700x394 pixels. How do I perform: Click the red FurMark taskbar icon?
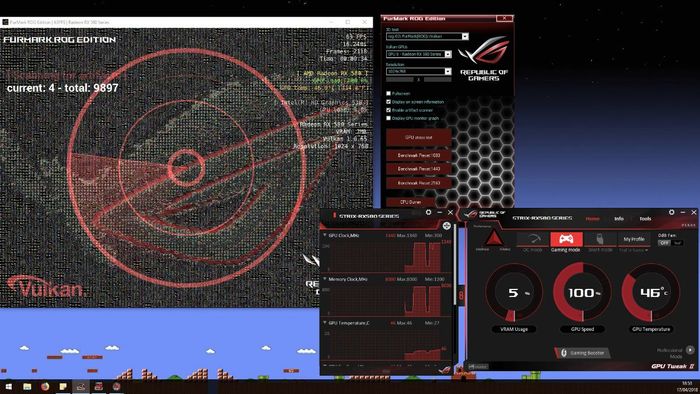coord(98,386)
